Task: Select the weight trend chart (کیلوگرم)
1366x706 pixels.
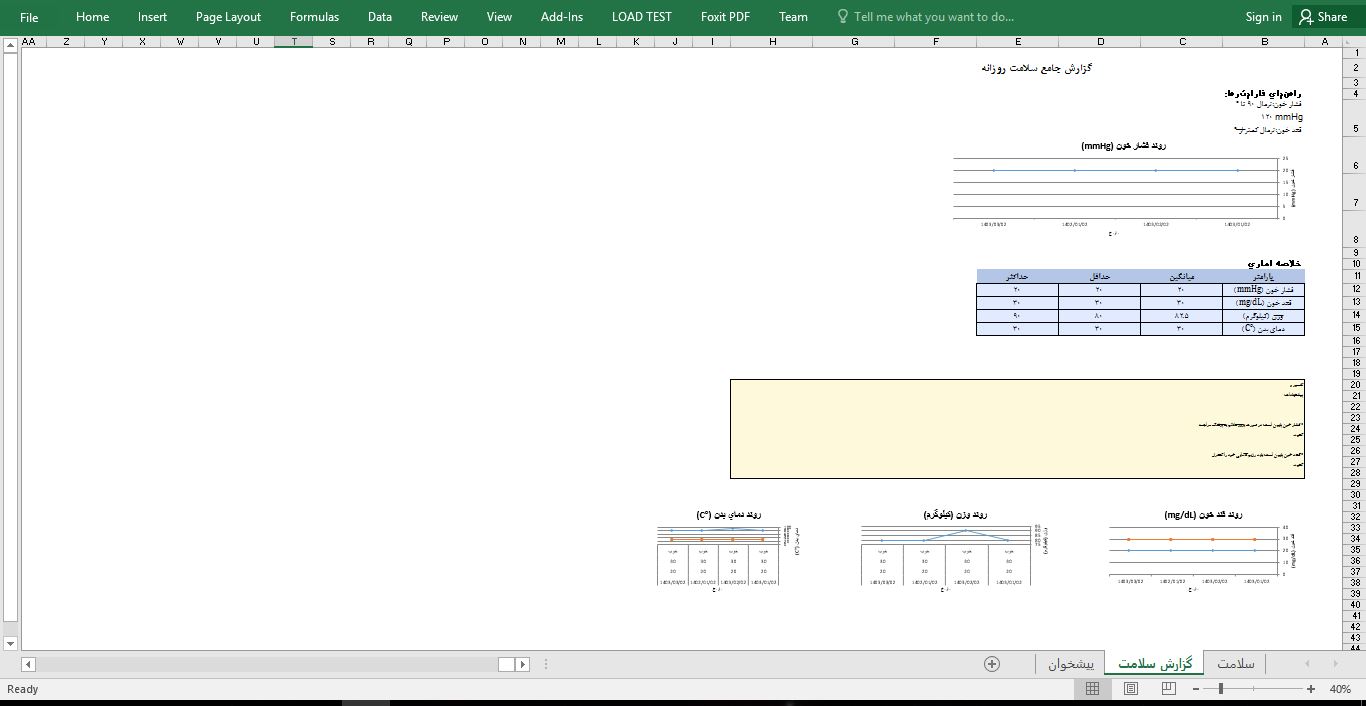Action: pyautogui.click(x=955, y=551)
